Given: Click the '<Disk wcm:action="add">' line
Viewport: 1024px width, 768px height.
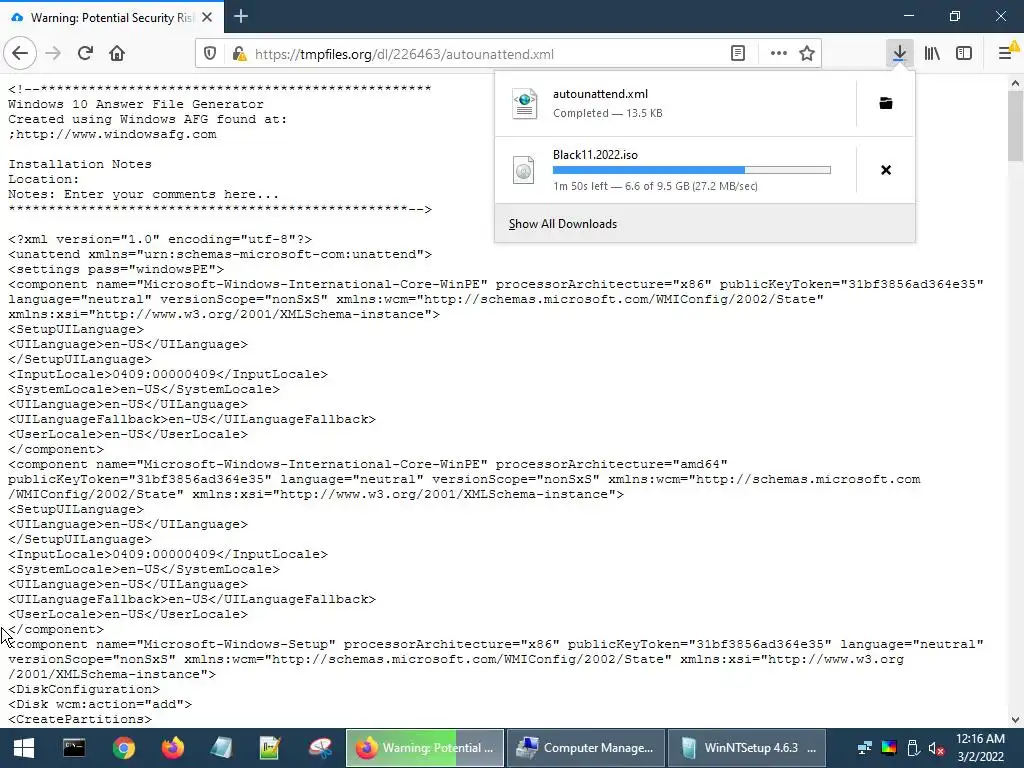Looking at the screenshot, I should pyautogui.click(x=100, y=704).
